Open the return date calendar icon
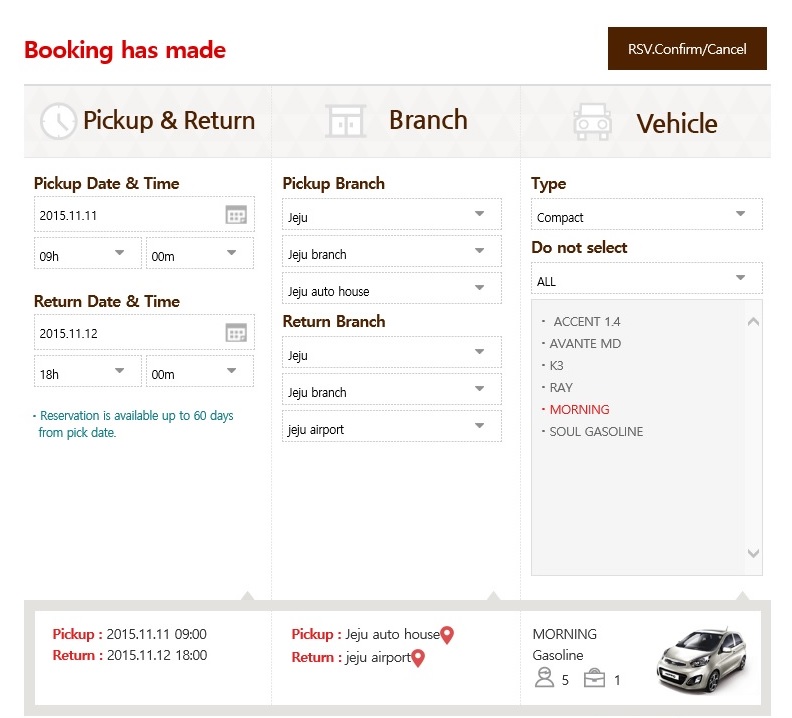Image resolution: width=792 pixels, height=718 pixels. [236, 333]
